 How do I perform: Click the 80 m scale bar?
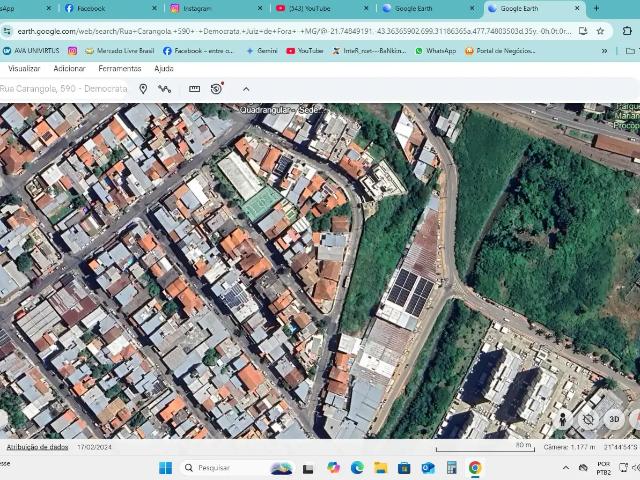coord(485,447)
